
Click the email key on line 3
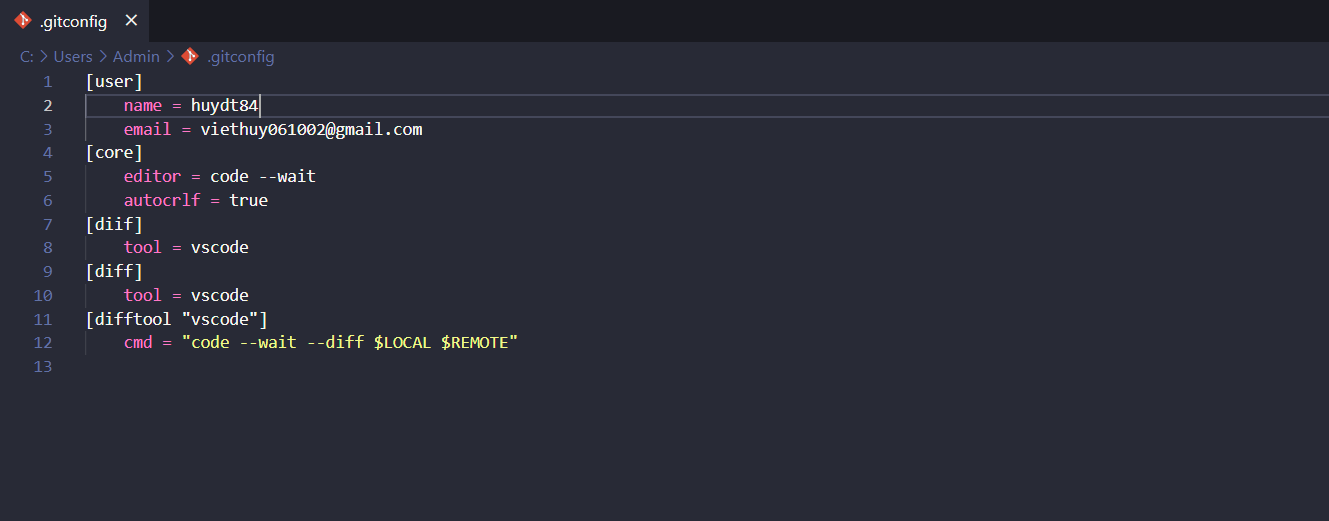[x=148, y=129]
